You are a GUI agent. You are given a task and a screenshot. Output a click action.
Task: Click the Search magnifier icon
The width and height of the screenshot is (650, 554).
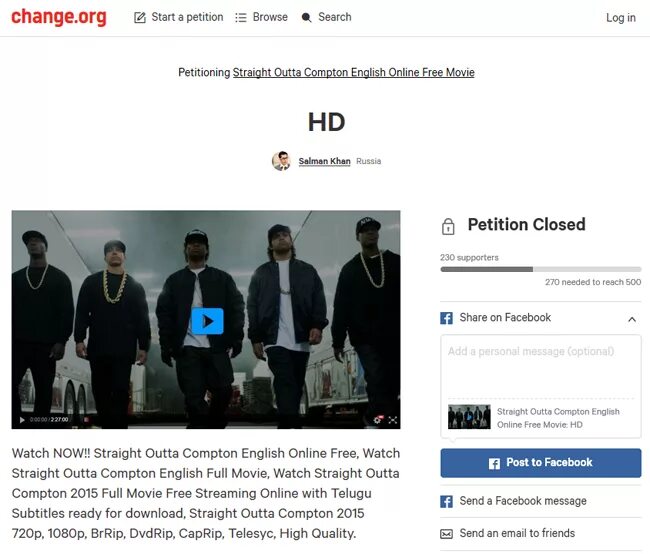(306, 17)
